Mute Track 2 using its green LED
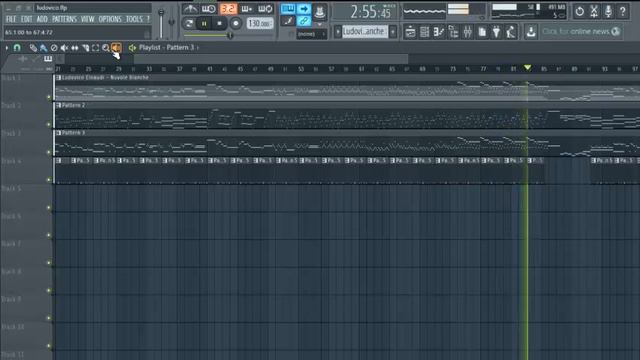The image size is (640, 360). (x=49, y=124)
